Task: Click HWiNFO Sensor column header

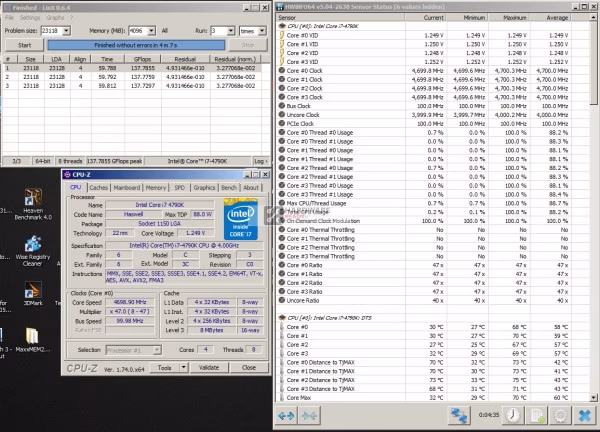Action: coord(340,18)
